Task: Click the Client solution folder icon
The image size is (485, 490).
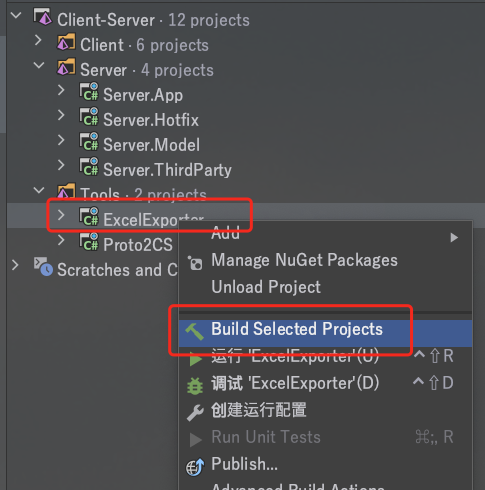Action: 66,42
